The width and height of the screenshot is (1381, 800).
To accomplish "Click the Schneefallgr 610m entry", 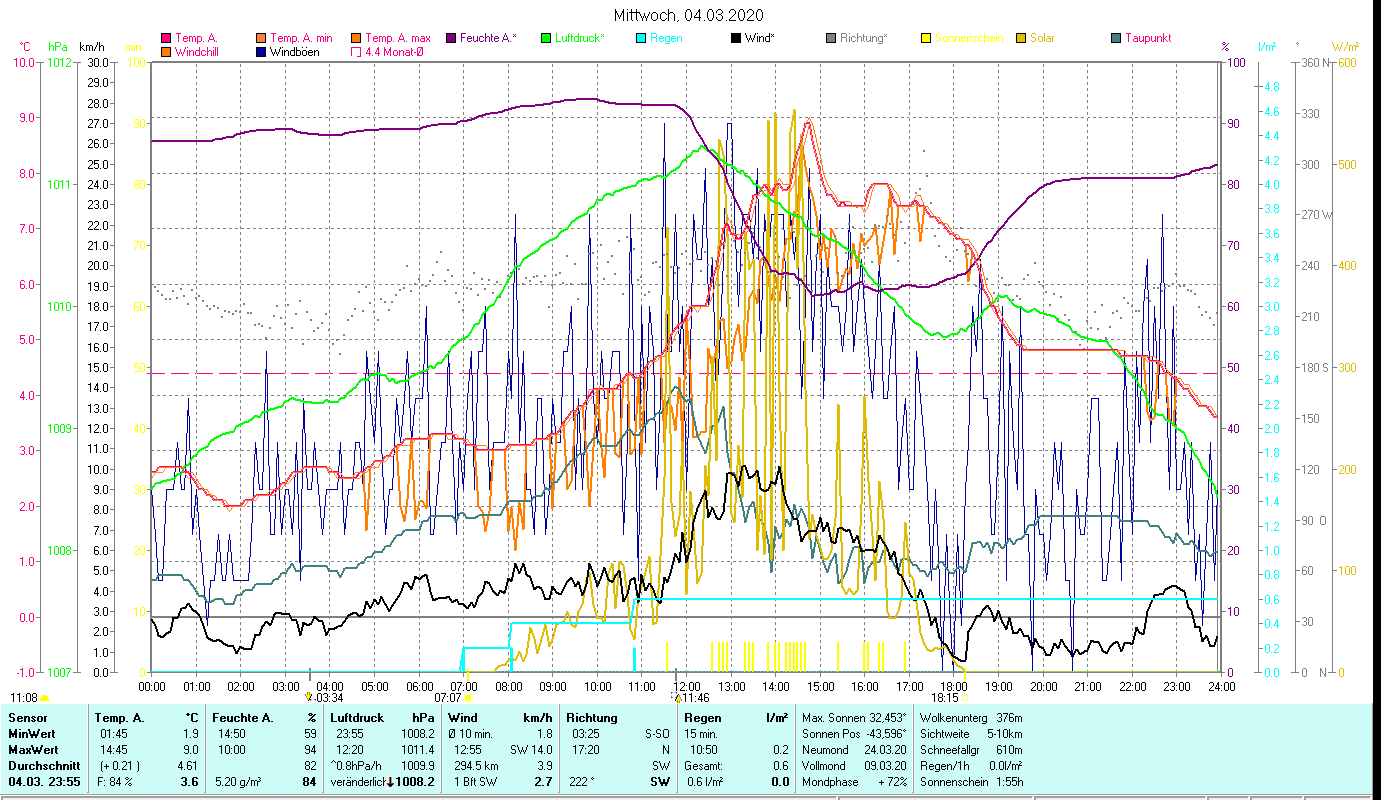I will pos(970,750).
